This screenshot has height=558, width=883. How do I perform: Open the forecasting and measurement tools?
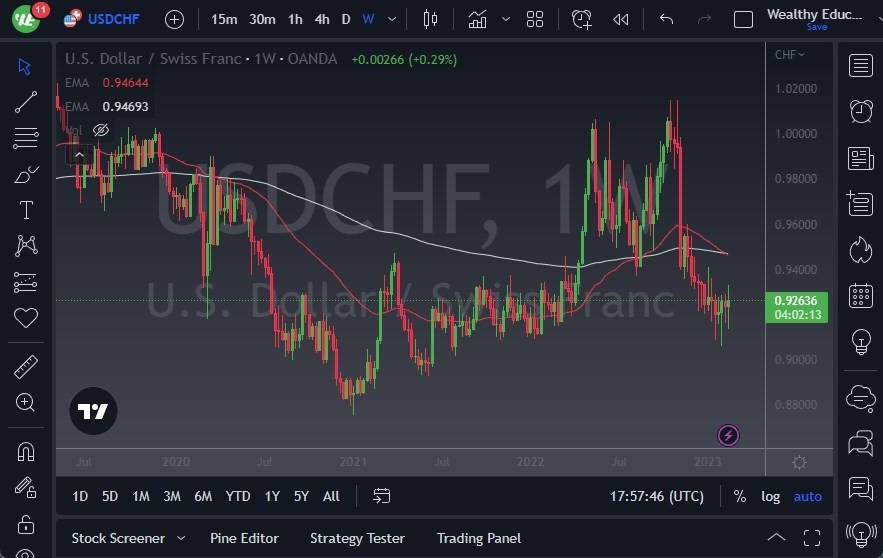(25, 282)
